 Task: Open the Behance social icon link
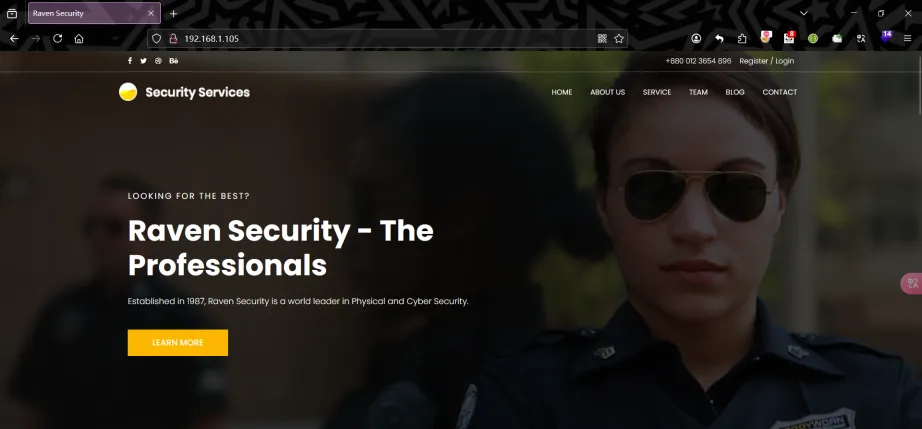(x=173, y=61)
